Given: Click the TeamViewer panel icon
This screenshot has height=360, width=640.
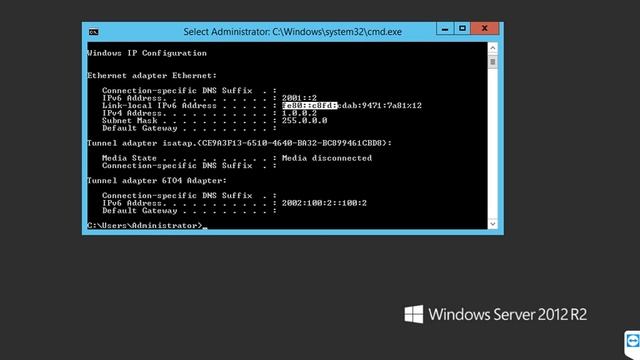Looking at the screenshot, I should [632, 342].
